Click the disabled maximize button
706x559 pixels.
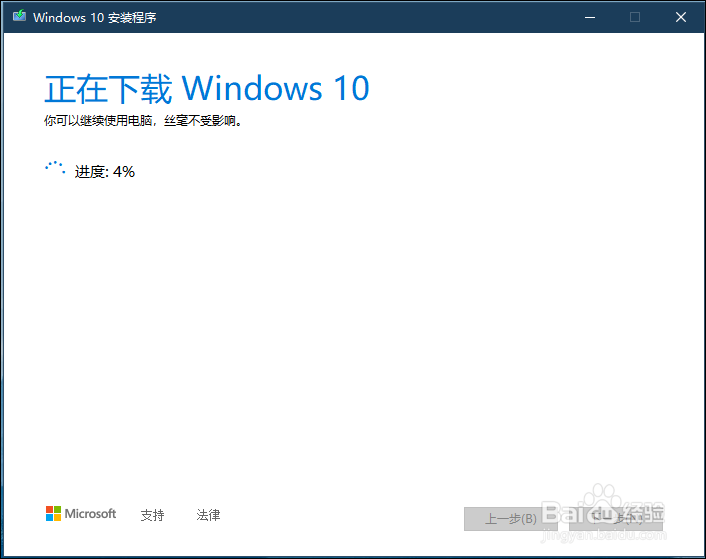click(x=635, y=17)
